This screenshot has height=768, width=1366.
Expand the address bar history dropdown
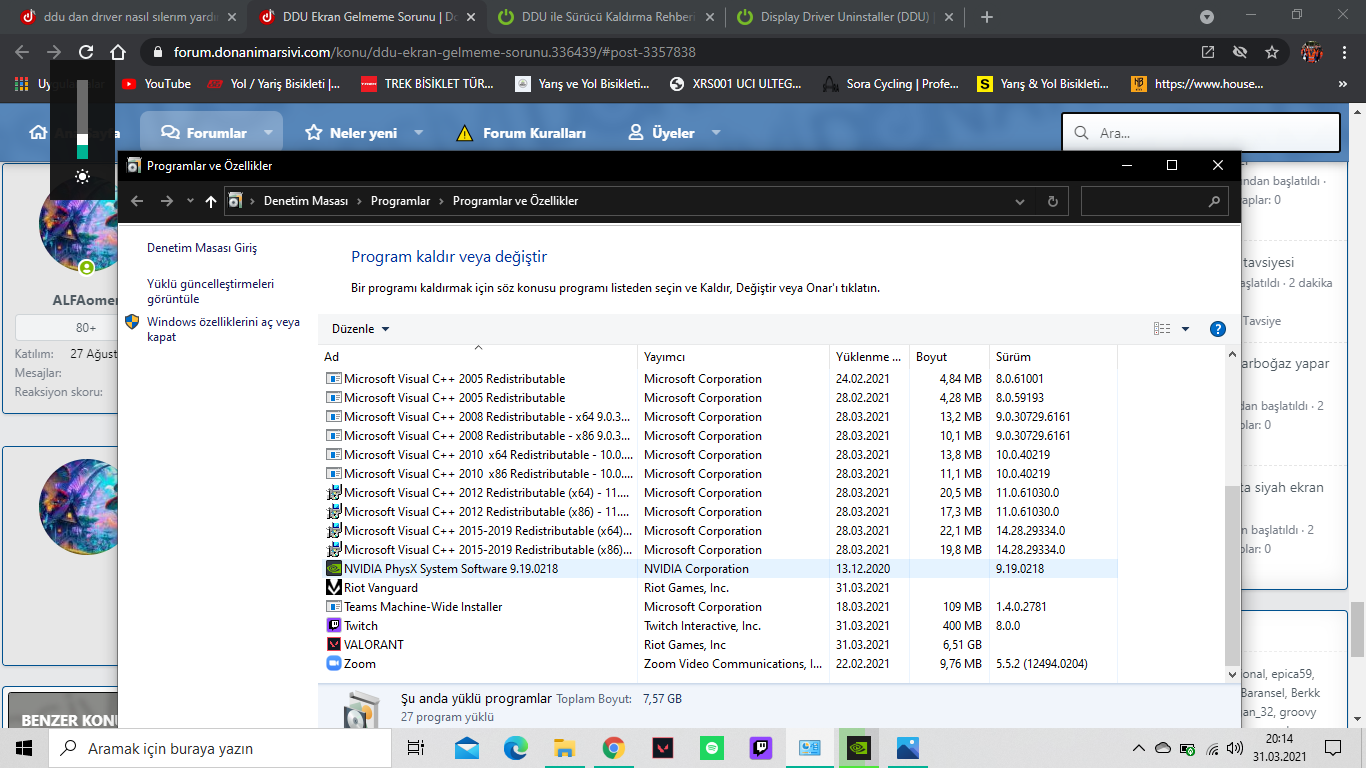[1020, 201]
